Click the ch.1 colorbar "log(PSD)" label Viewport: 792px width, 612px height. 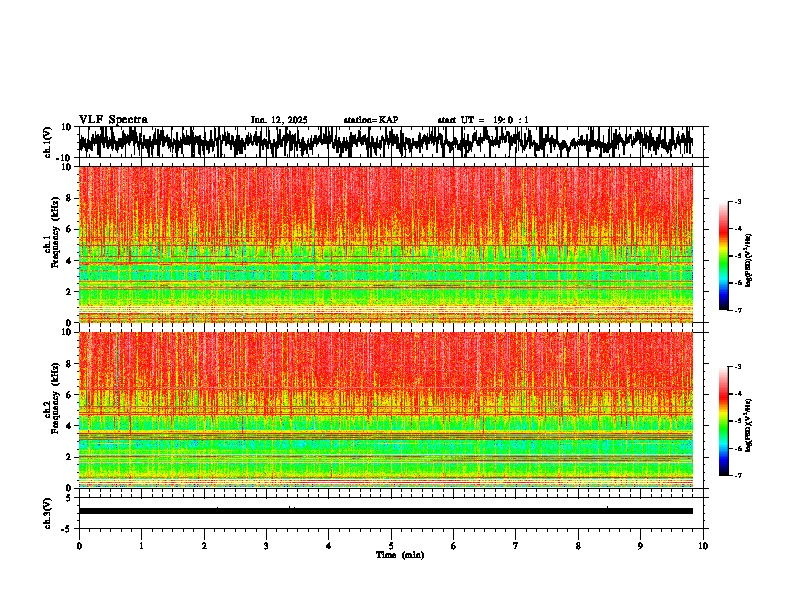click(x=748, y=261)
